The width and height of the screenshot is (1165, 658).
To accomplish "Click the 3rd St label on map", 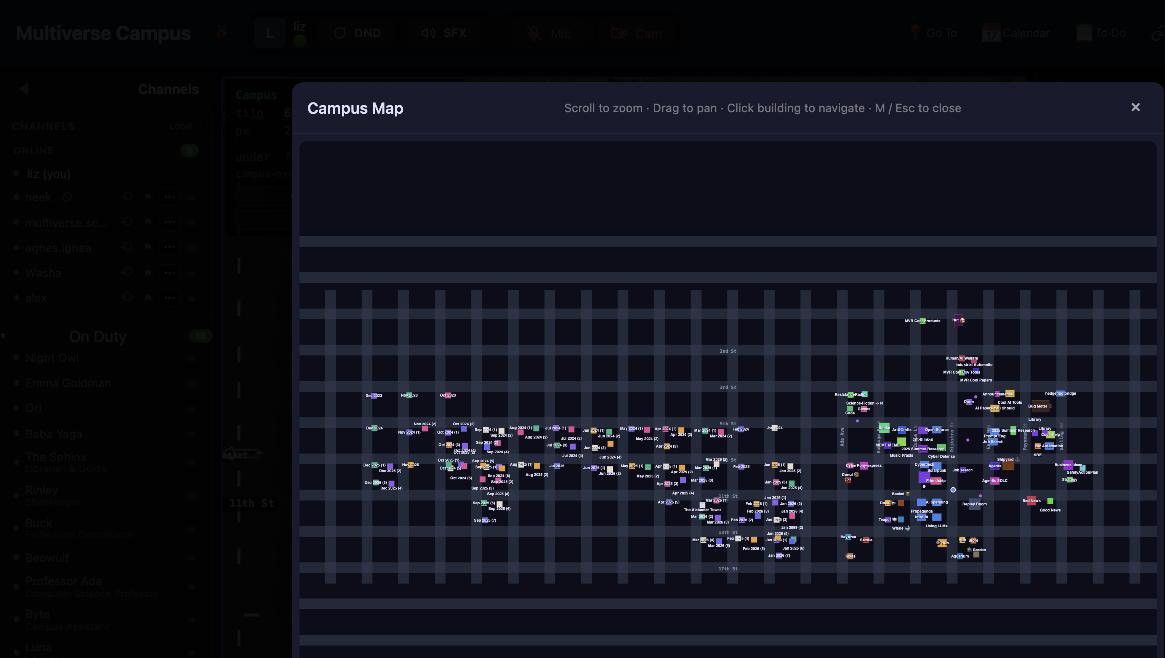I will pyautogui.click(x=728, y=387).
